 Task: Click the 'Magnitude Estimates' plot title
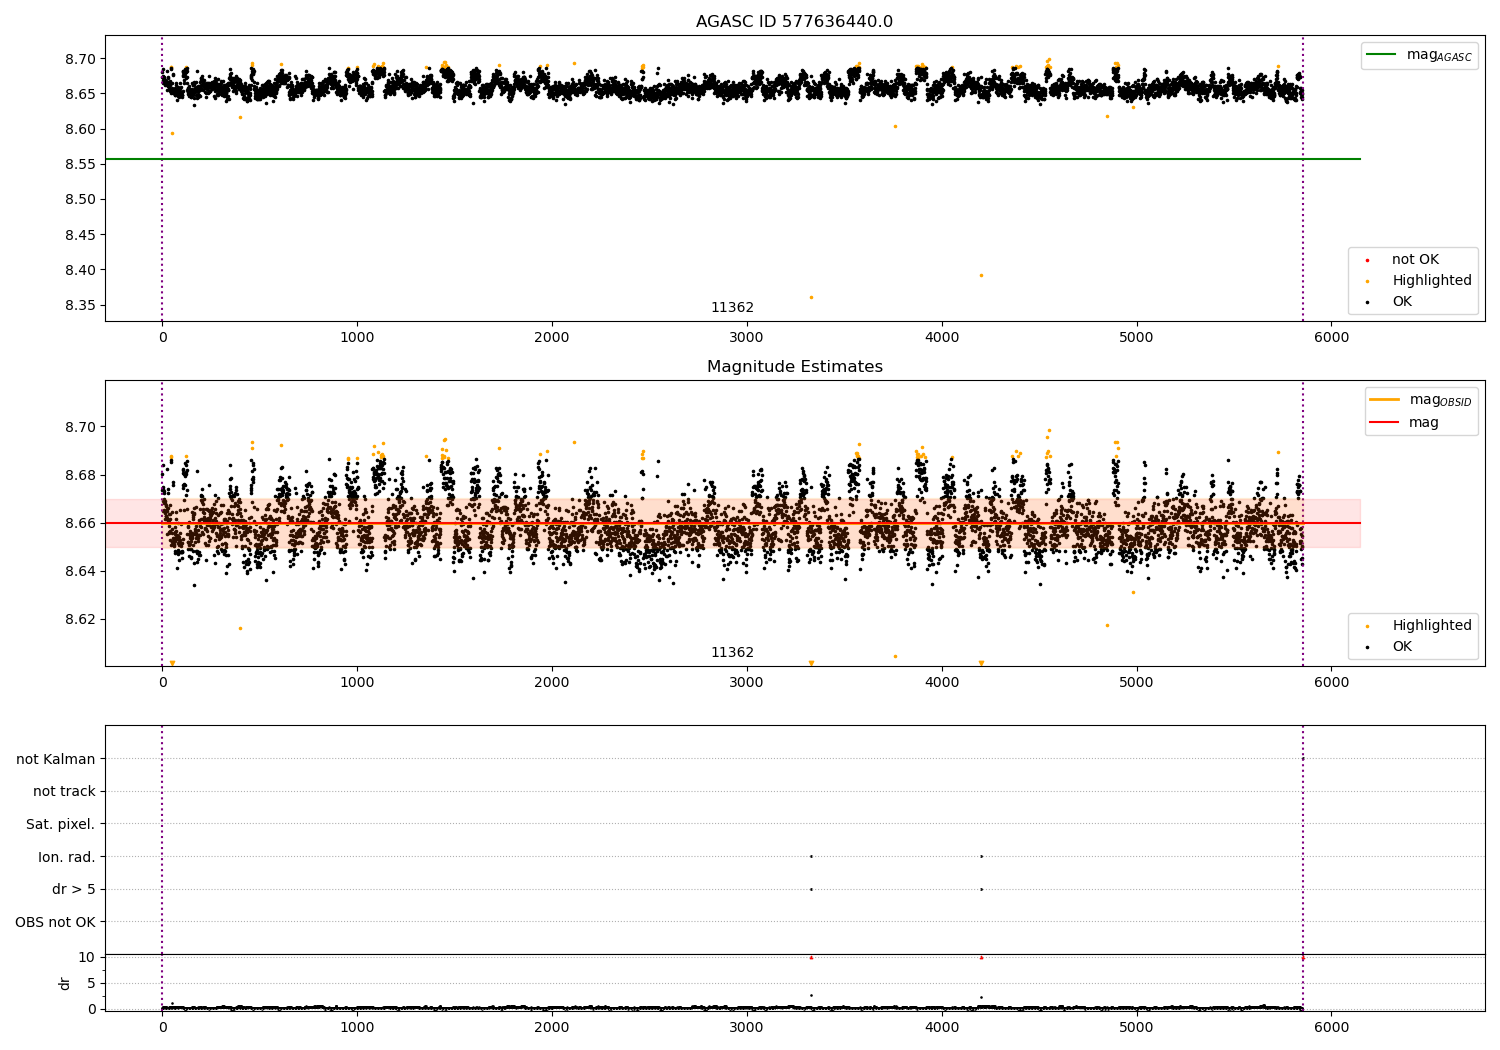click(795, 367)
